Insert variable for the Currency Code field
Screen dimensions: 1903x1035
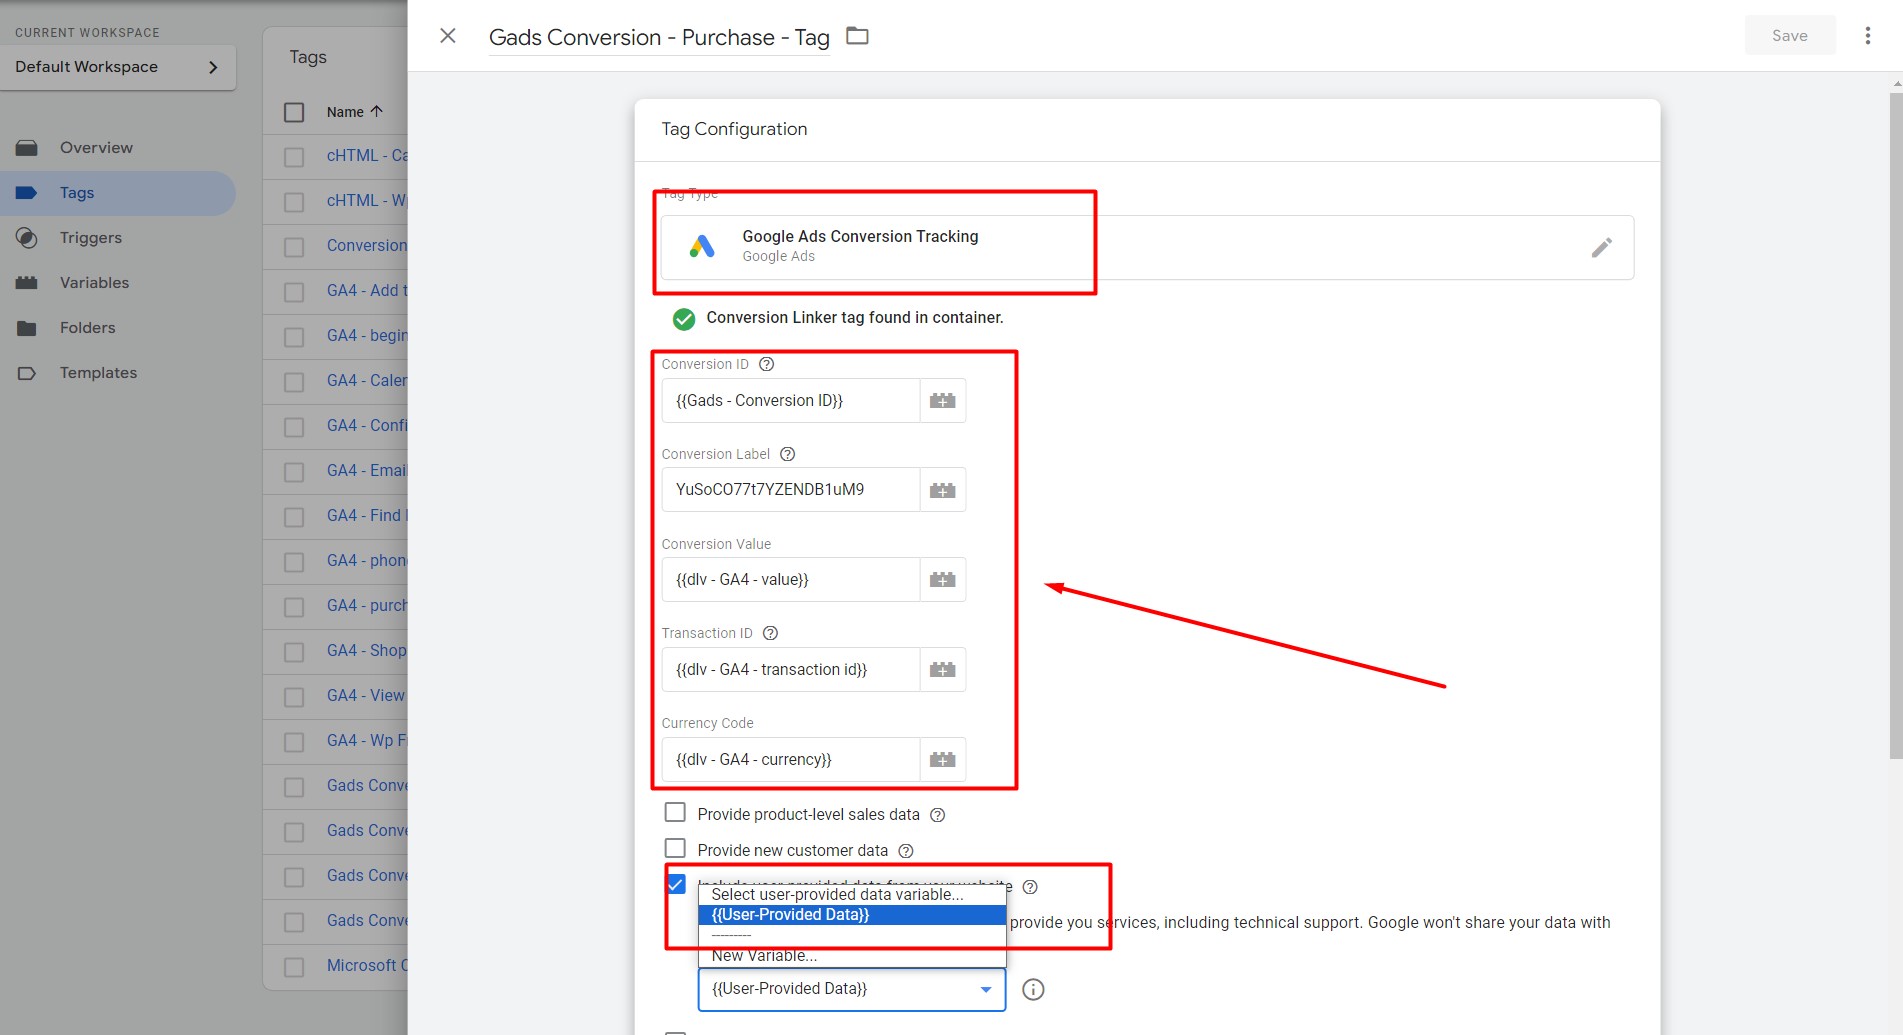click(942, 759)
